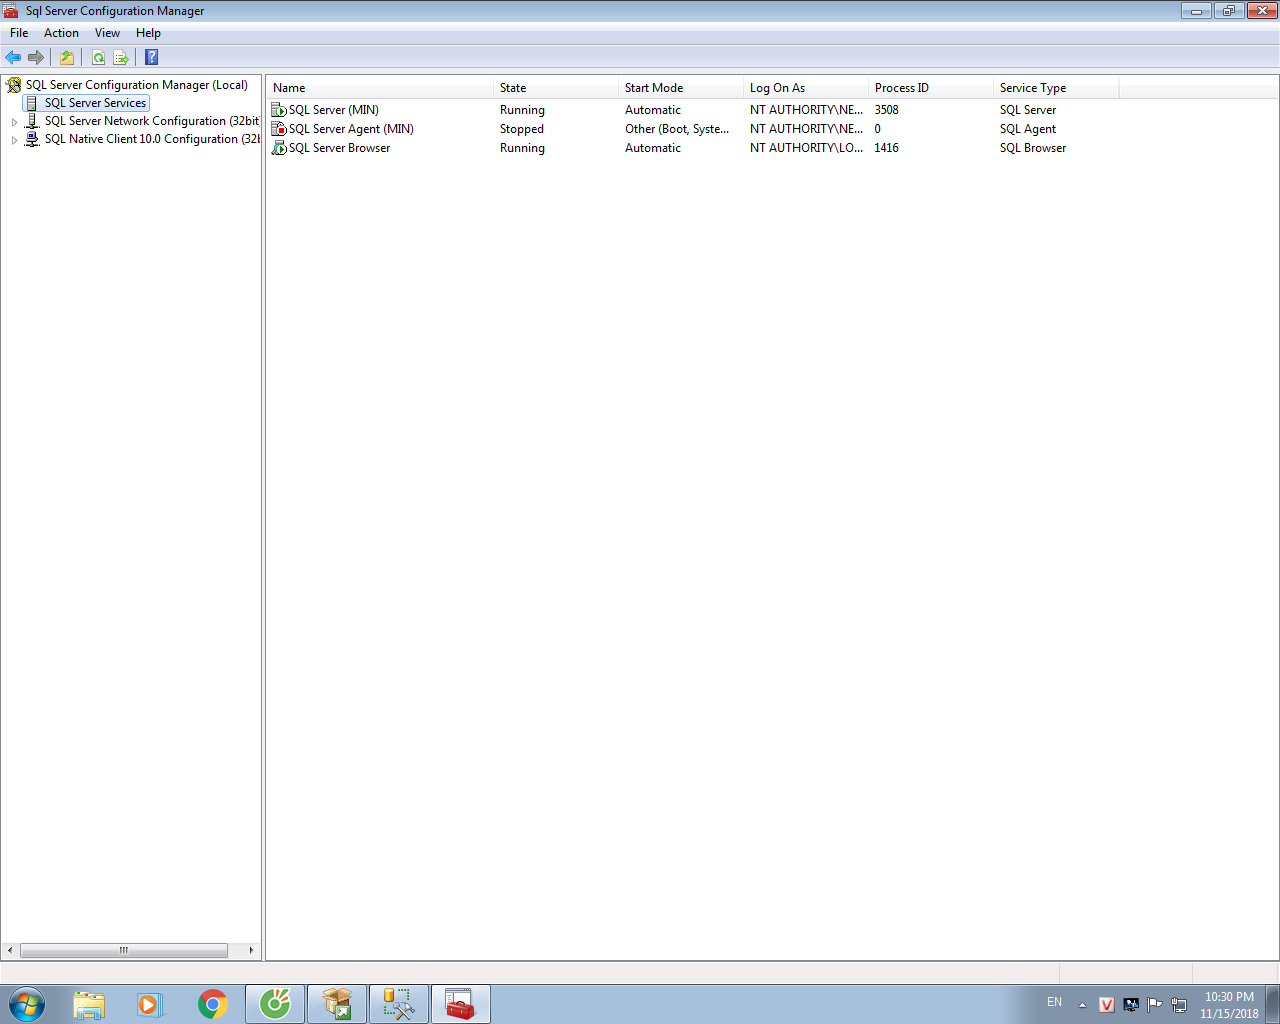The image size is (1280, 1024).
Task: Click the red toolbox Configuration Manager taskbar icon
Action: coord(461,1004)
